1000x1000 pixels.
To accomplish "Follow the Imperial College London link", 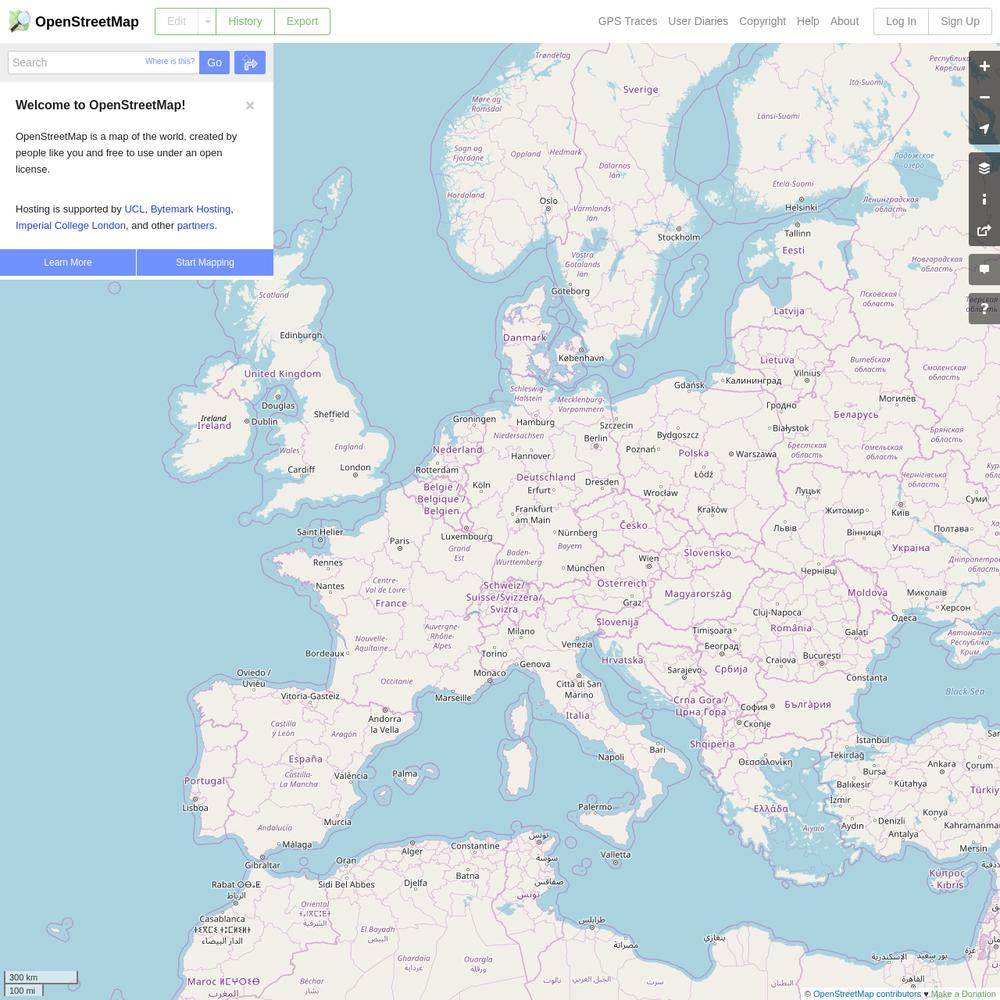I will pos(71,226).
